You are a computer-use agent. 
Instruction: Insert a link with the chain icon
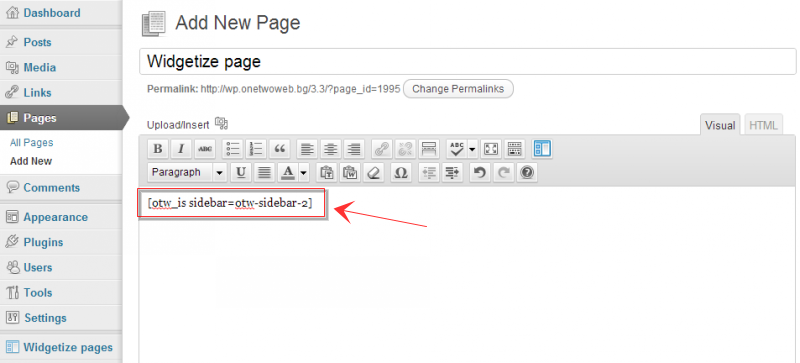tap(381, 149)
